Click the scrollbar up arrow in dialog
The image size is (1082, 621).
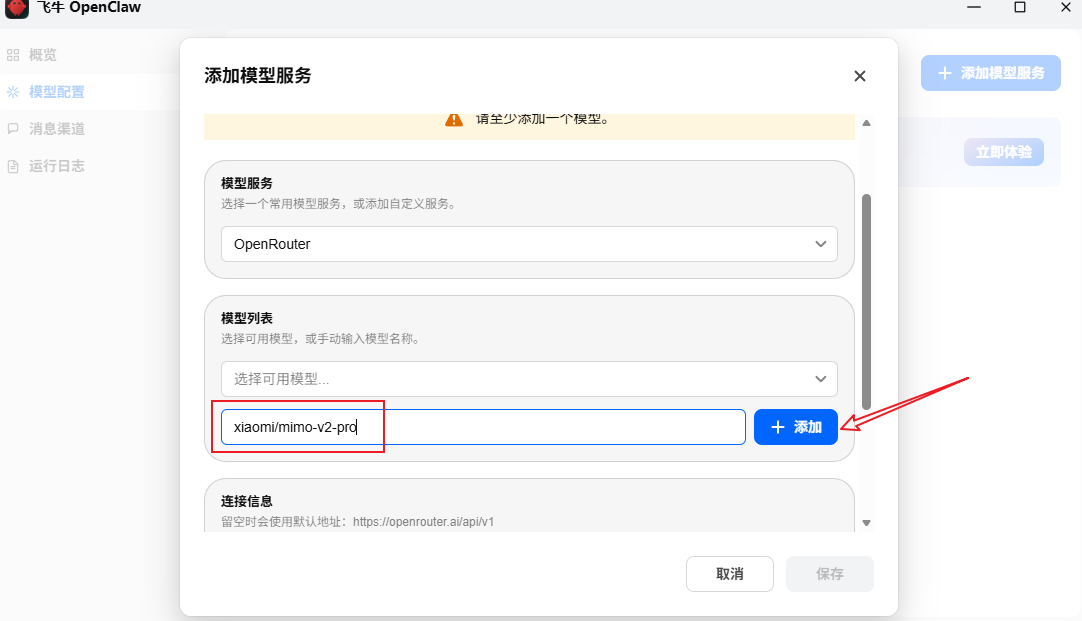[x=866, y=123]
